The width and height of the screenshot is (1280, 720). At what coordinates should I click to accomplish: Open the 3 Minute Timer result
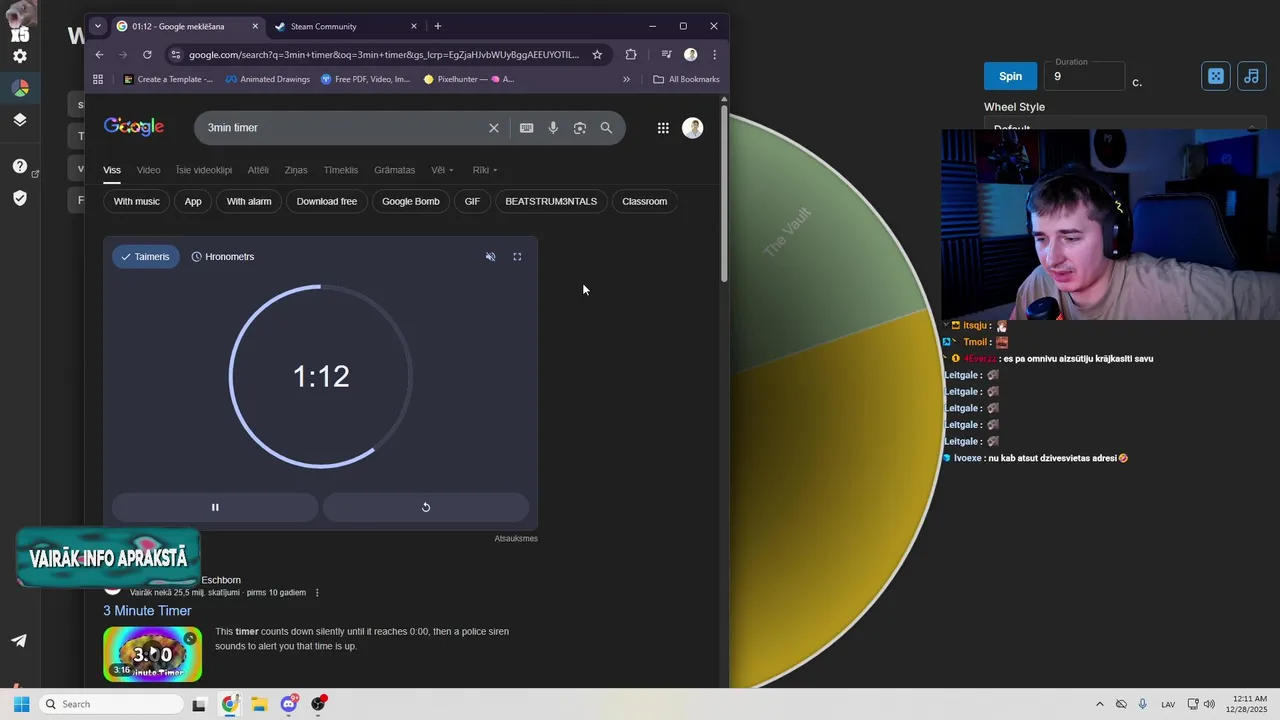147,611
